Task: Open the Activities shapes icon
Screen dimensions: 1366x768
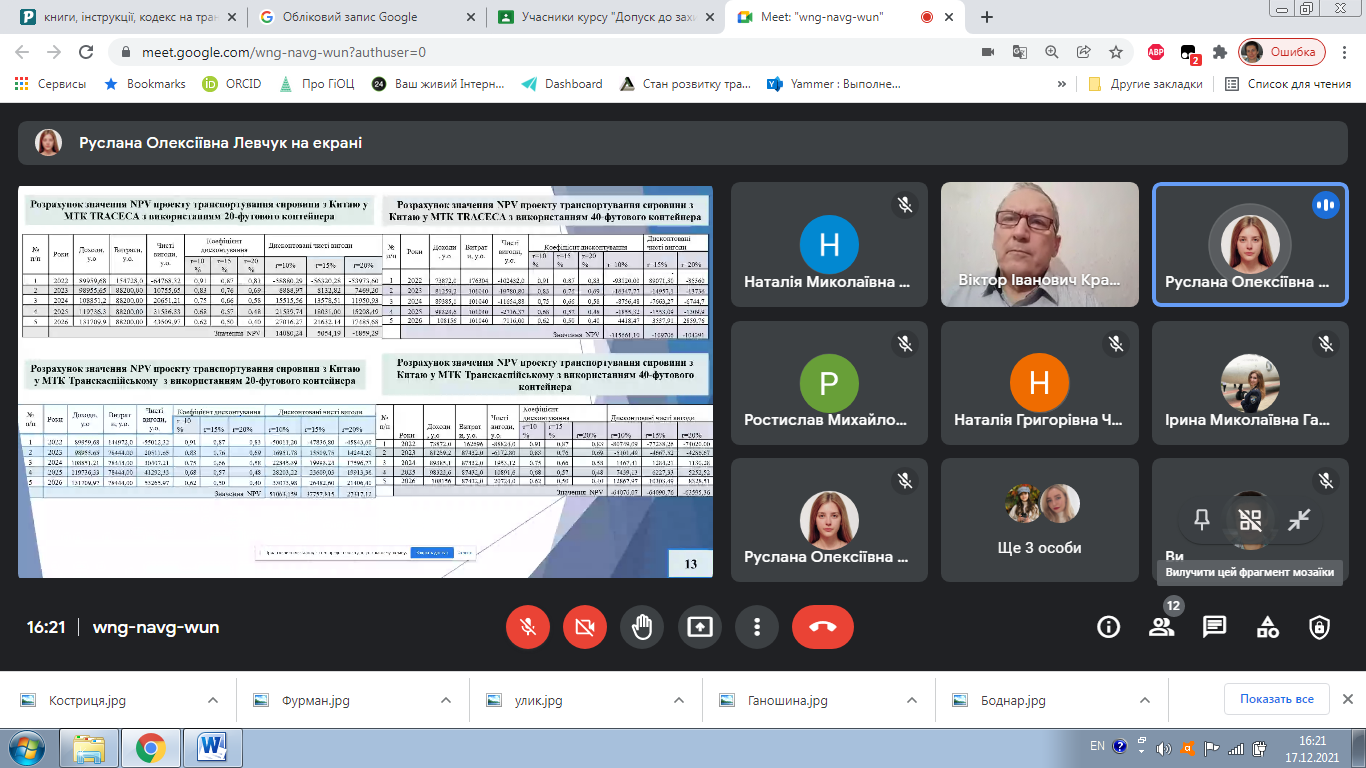Action: 1267,627
